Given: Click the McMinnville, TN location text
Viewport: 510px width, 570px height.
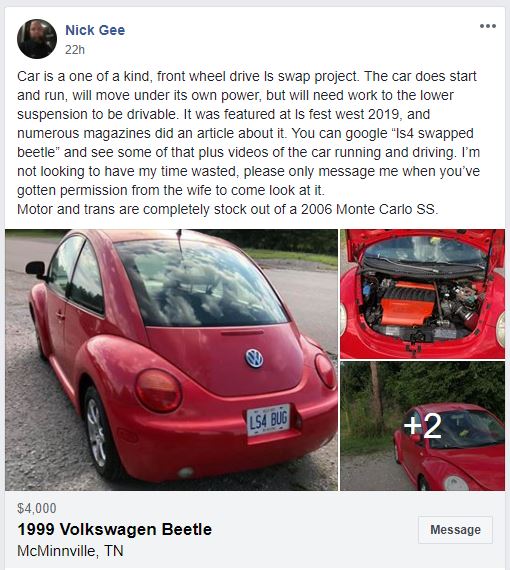Looking at the screenshot, I should coord(70,551).
